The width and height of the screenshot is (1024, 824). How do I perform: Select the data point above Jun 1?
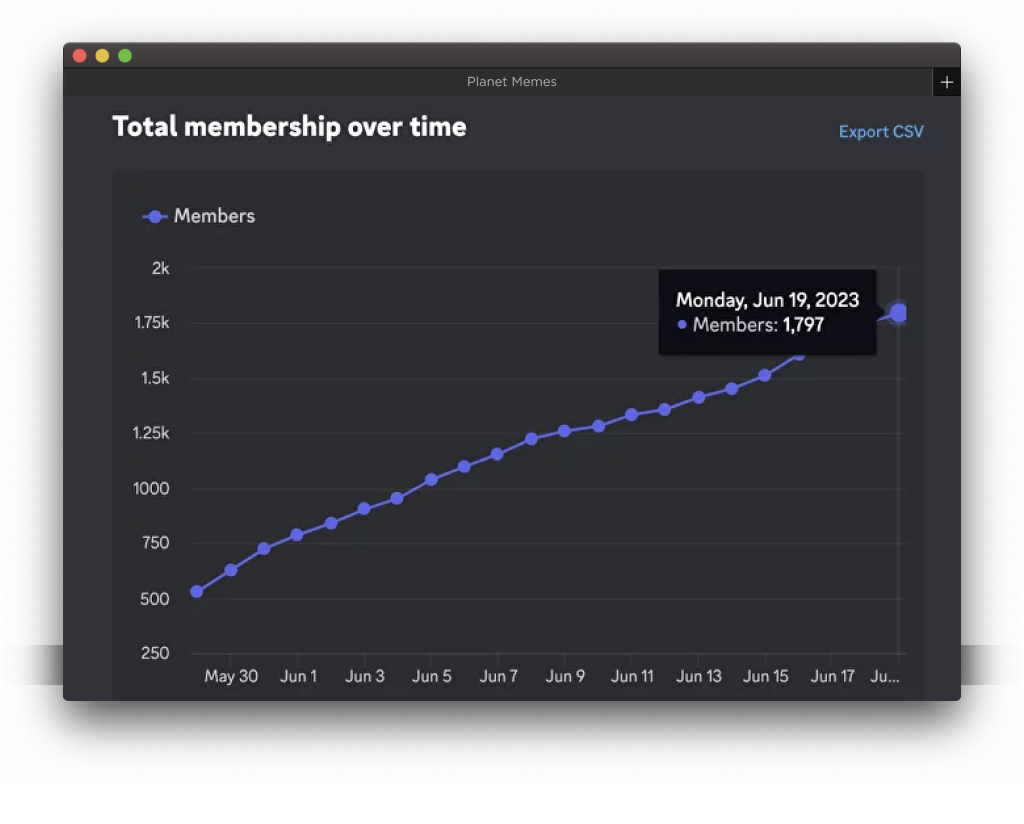tap(297, 535)
